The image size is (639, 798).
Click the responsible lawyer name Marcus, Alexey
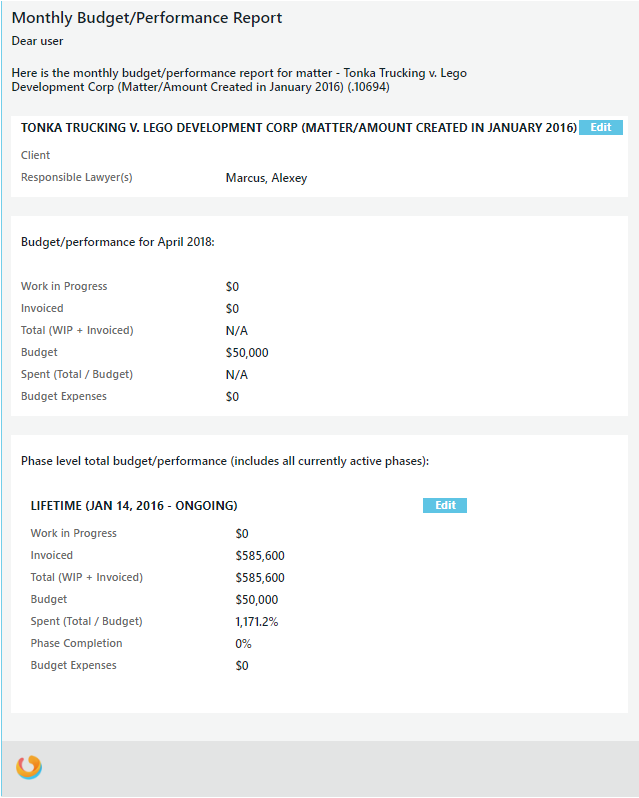pos(266,178)
